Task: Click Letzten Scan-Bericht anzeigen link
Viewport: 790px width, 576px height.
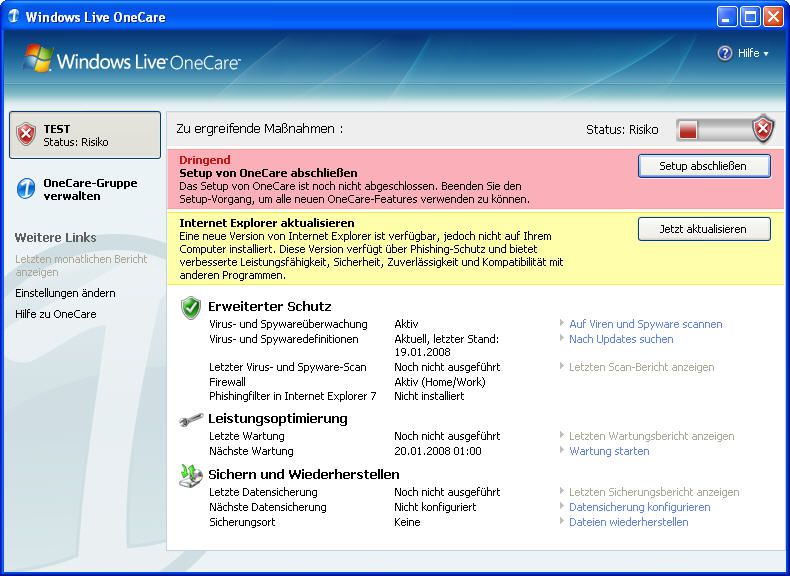Action: pos(641,367)
